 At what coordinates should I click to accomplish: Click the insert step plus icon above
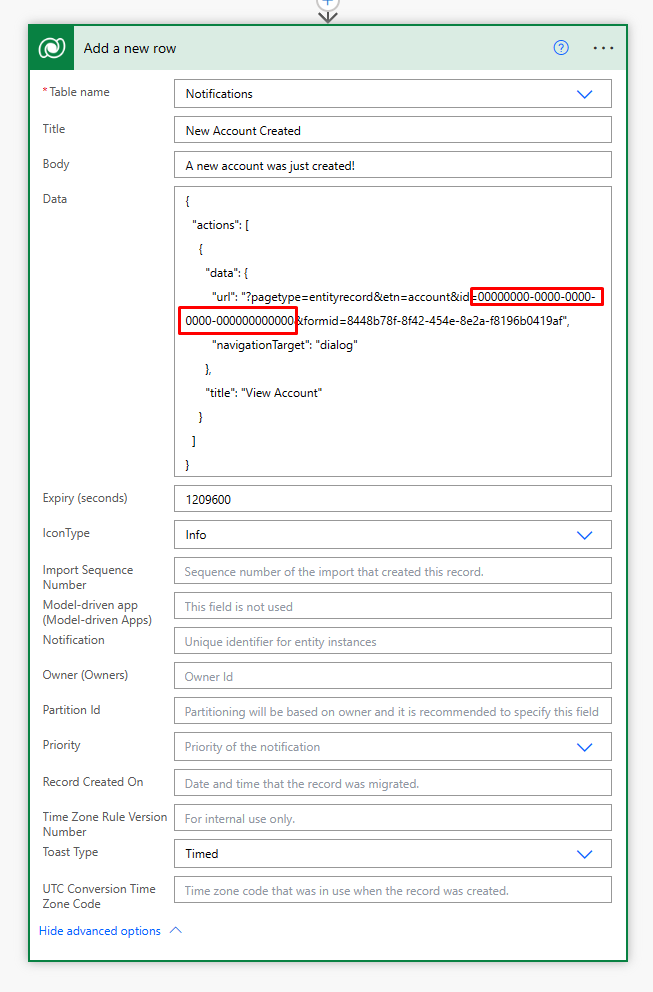(328, 3)
